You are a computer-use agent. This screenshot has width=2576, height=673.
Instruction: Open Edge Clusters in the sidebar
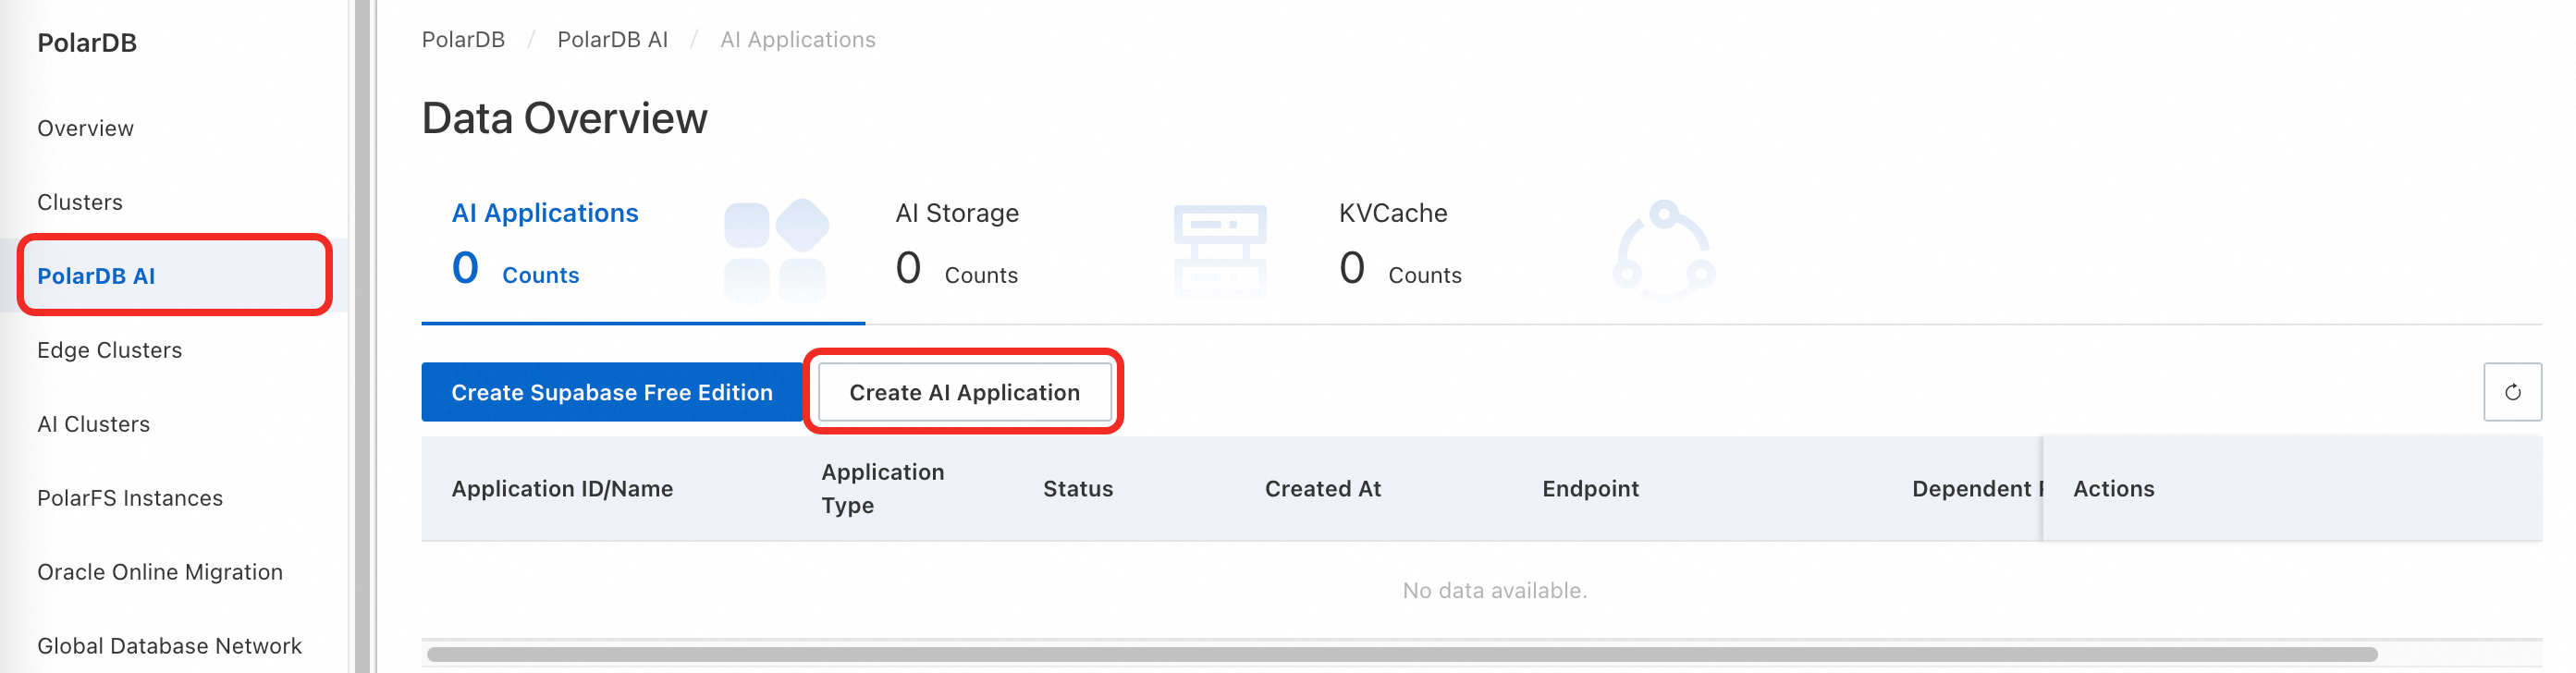(109, 350)
